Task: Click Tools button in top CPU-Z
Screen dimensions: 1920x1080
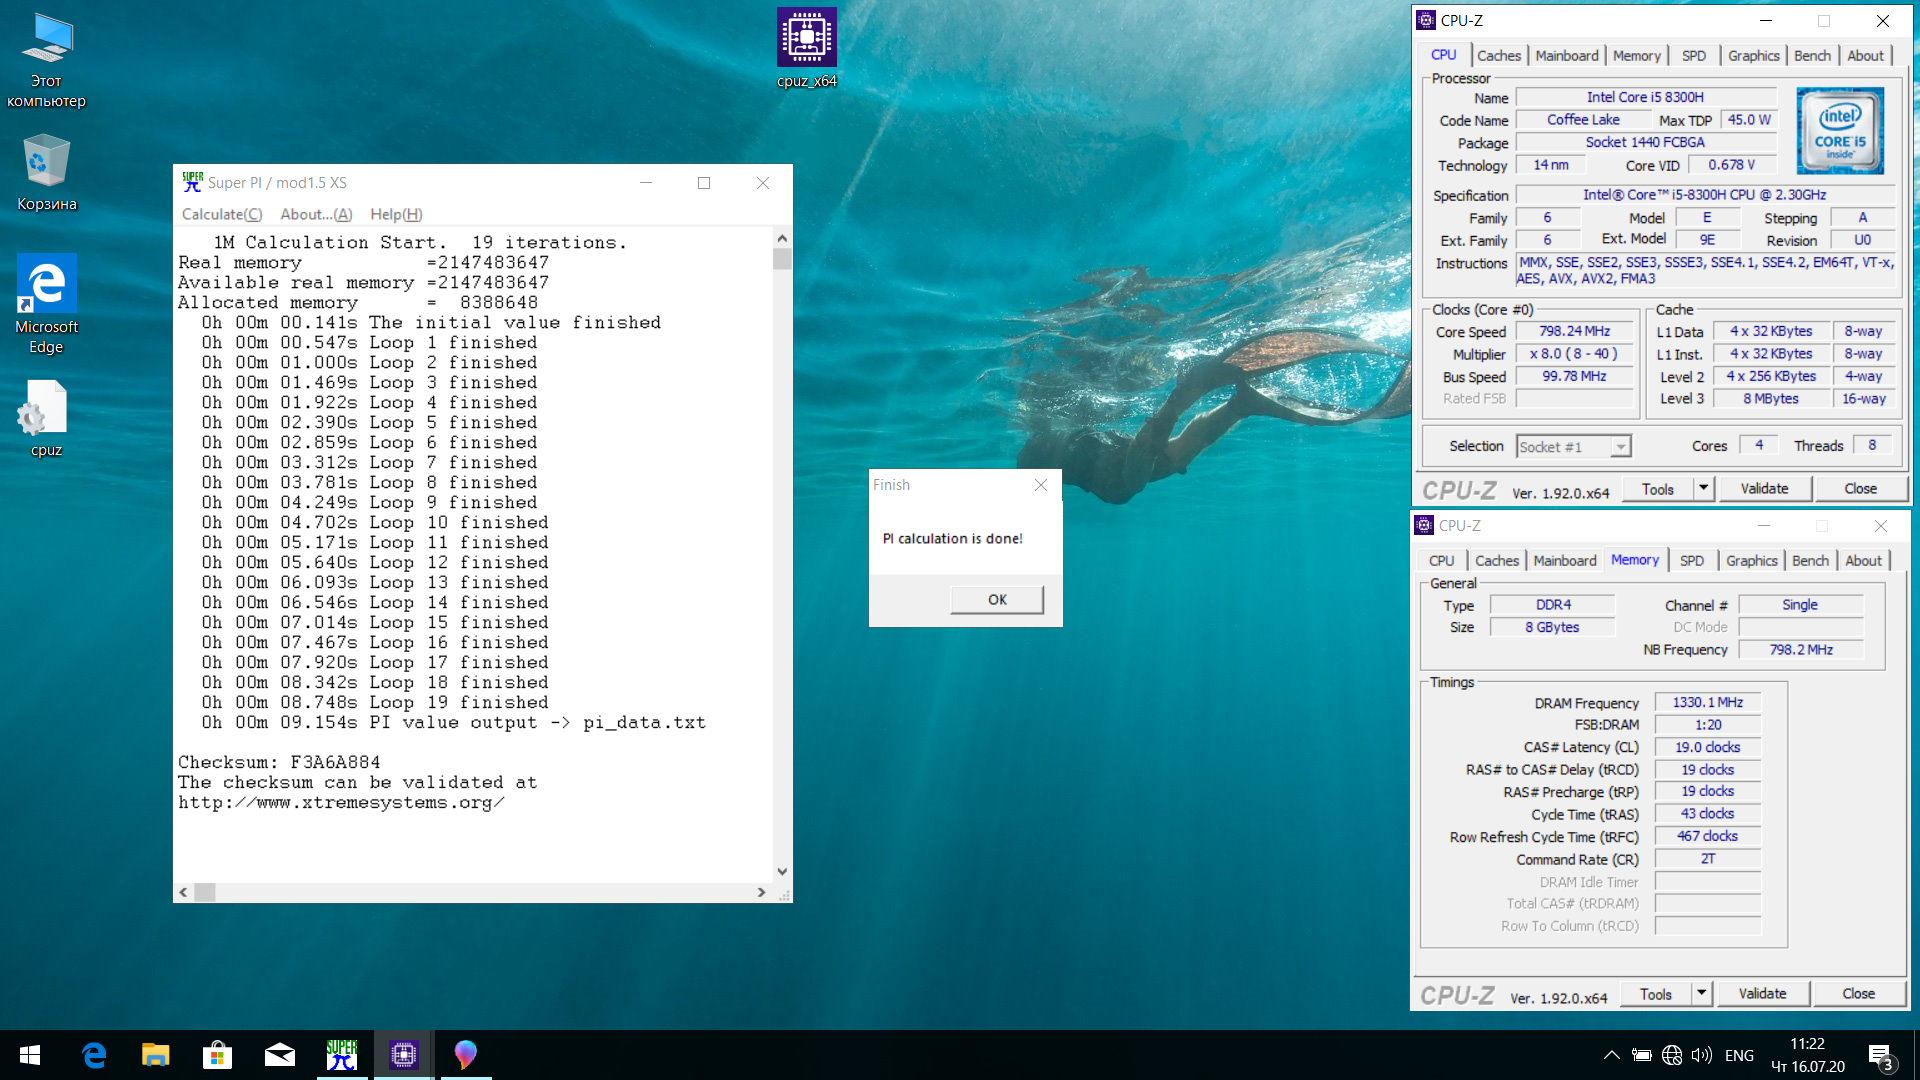Action: tap(1657, 489)
